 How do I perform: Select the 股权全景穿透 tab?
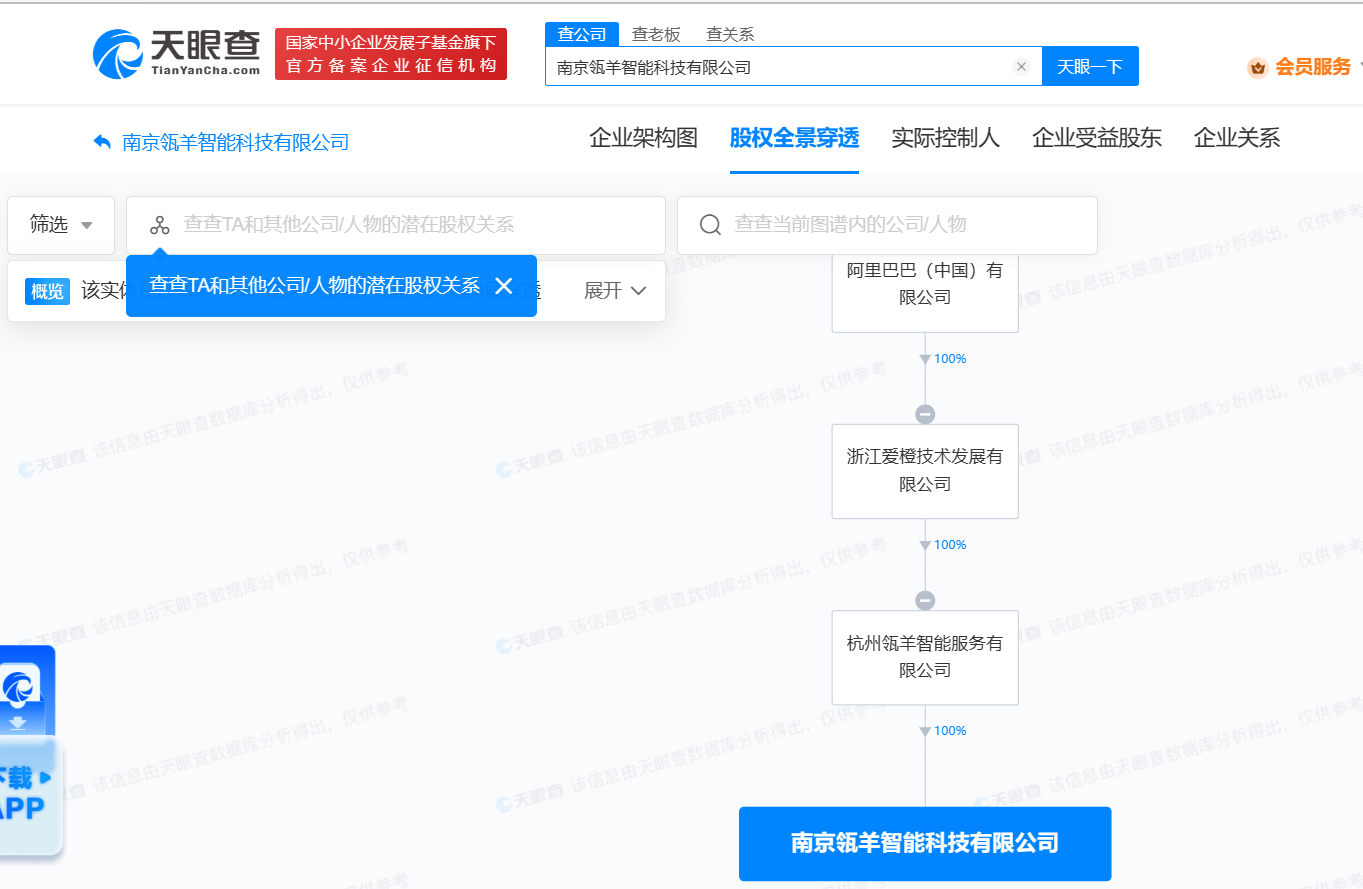[794, 138]
